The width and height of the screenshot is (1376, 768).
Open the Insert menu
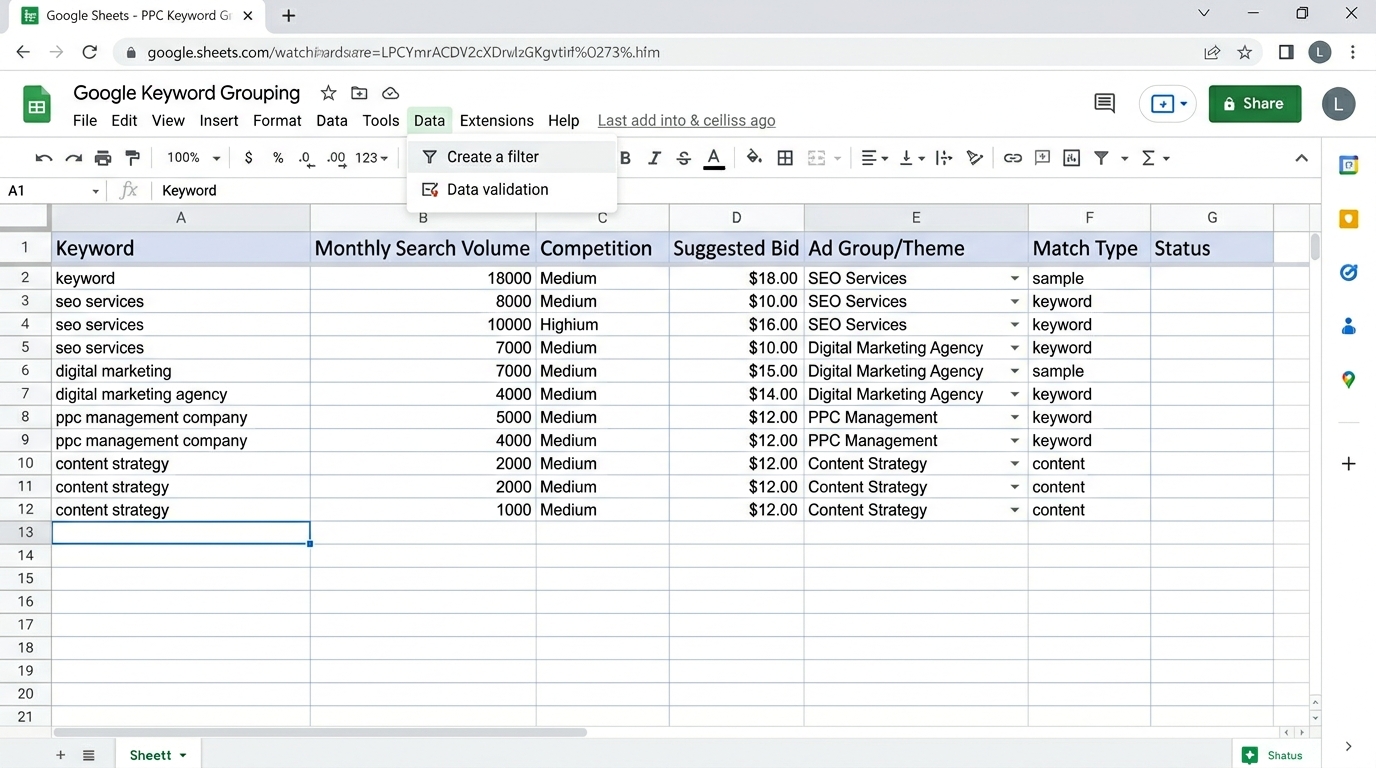[x=219, y=120]
